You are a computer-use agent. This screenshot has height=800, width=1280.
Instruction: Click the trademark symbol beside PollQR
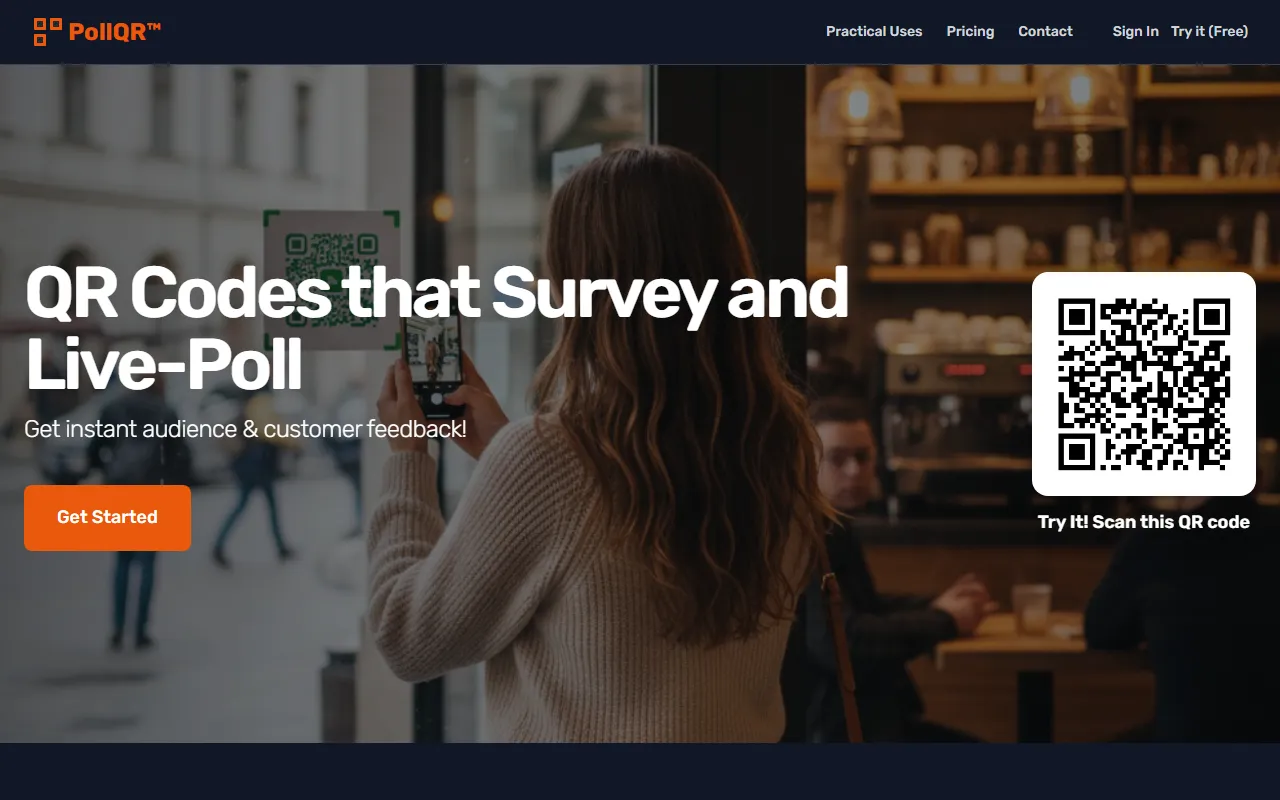(x=154, y=27)
